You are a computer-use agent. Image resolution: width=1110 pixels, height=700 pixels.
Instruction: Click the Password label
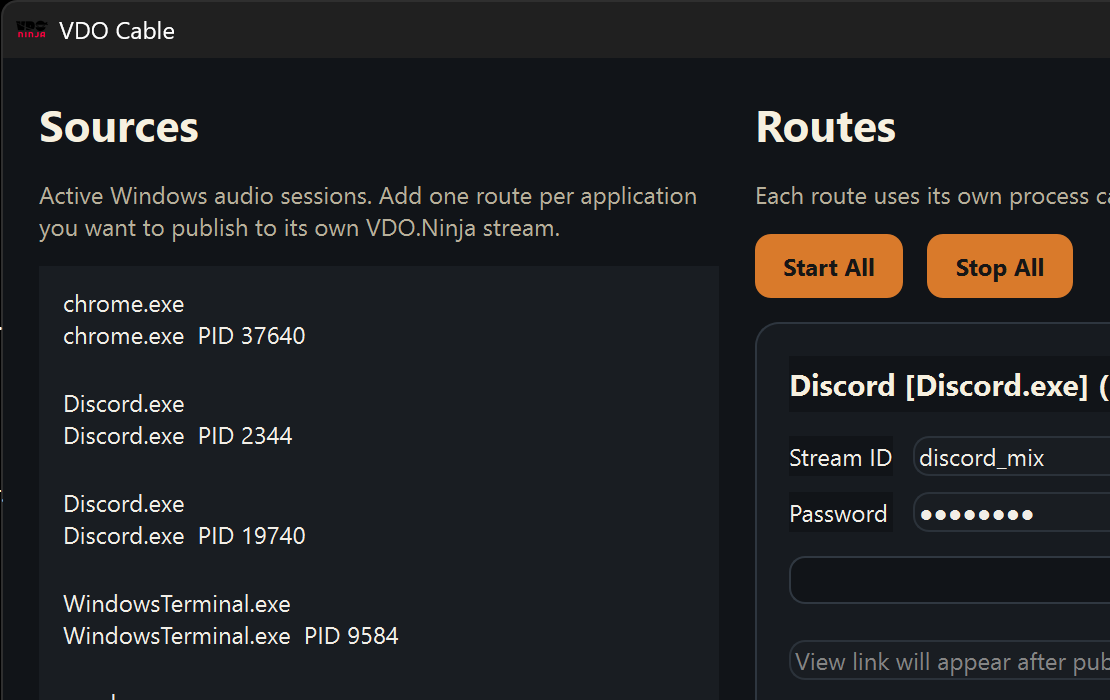pos(839,513)
